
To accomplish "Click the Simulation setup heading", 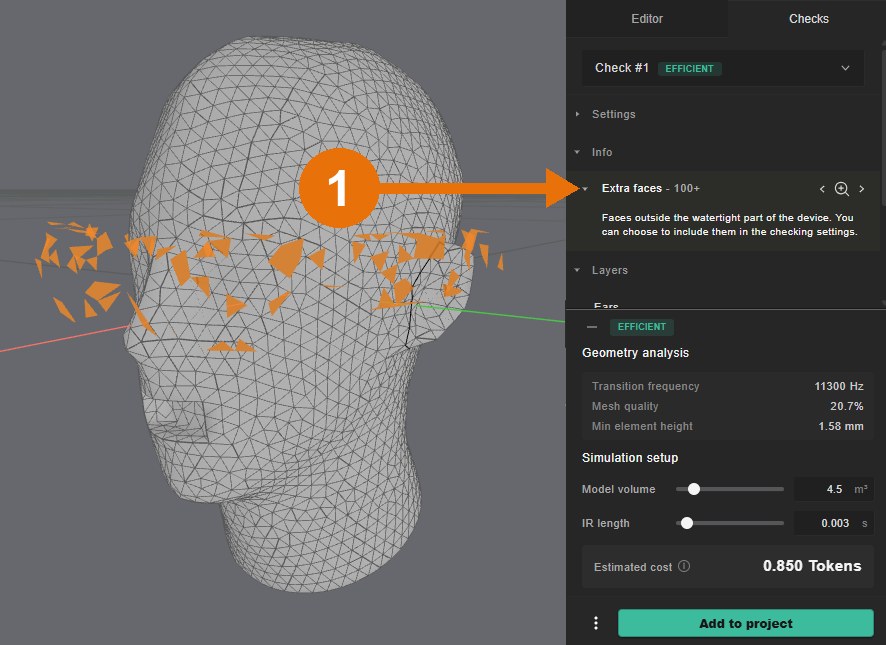I will (630, 457).
